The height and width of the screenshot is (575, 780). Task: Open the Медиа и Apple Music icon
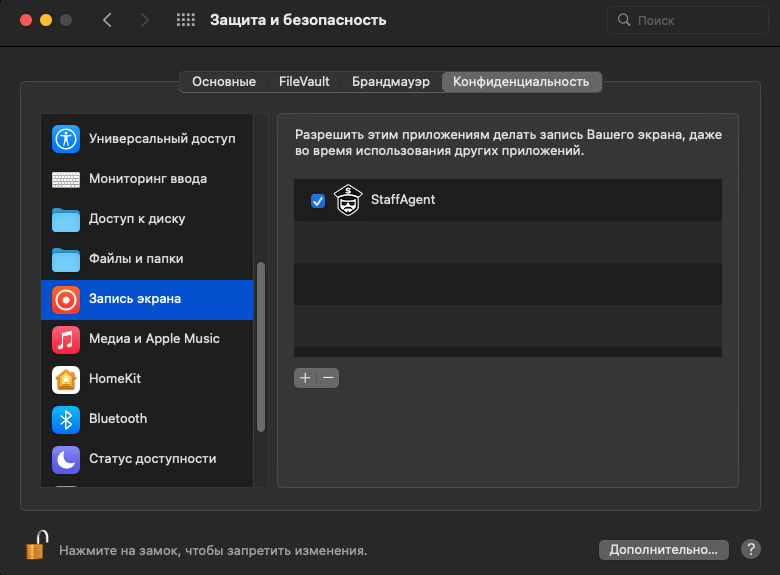pyautogui.click(x=65, y=339)
